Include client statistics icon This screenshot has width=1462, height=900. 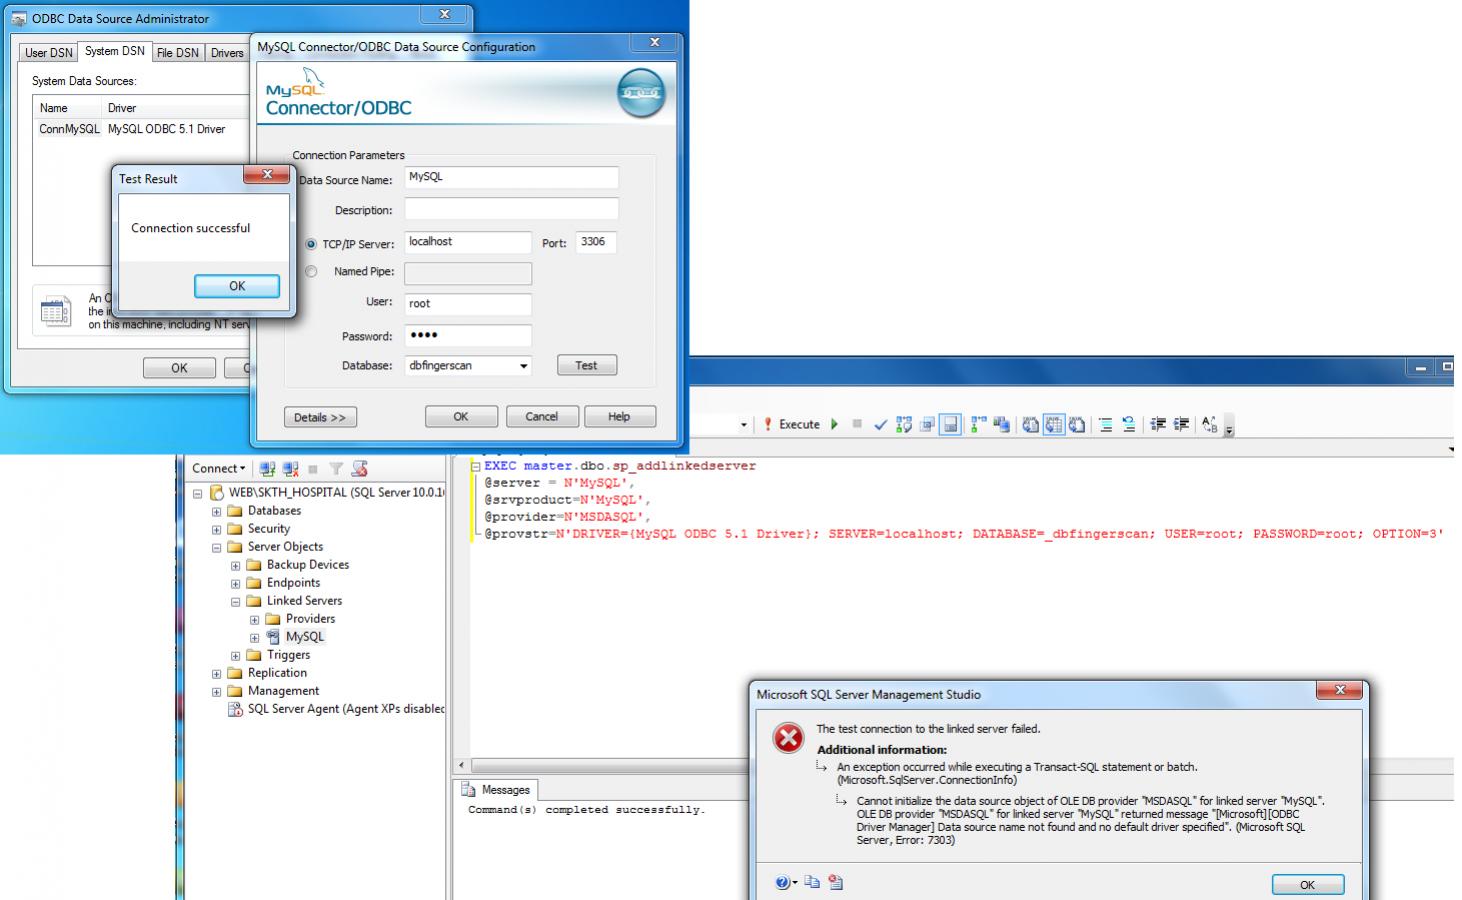1001,425
